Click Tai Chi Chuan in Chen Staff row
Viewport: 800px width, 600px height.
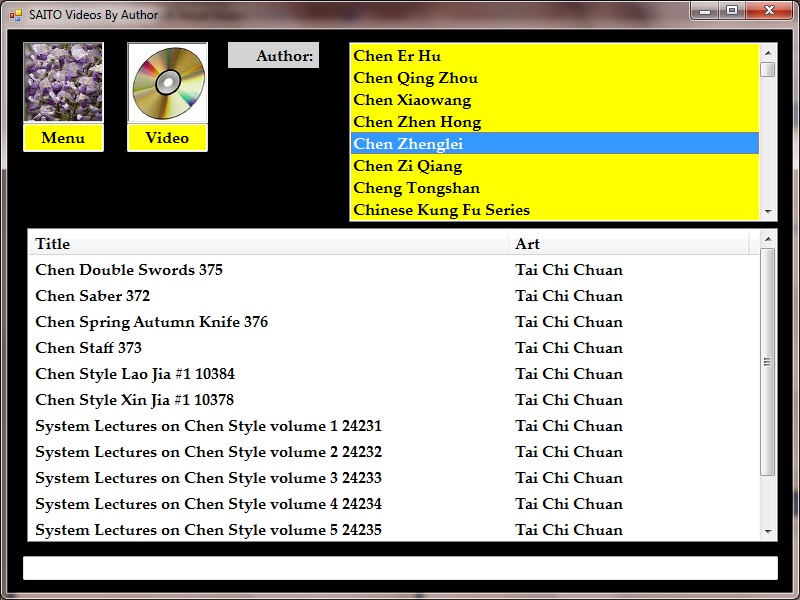569,348
